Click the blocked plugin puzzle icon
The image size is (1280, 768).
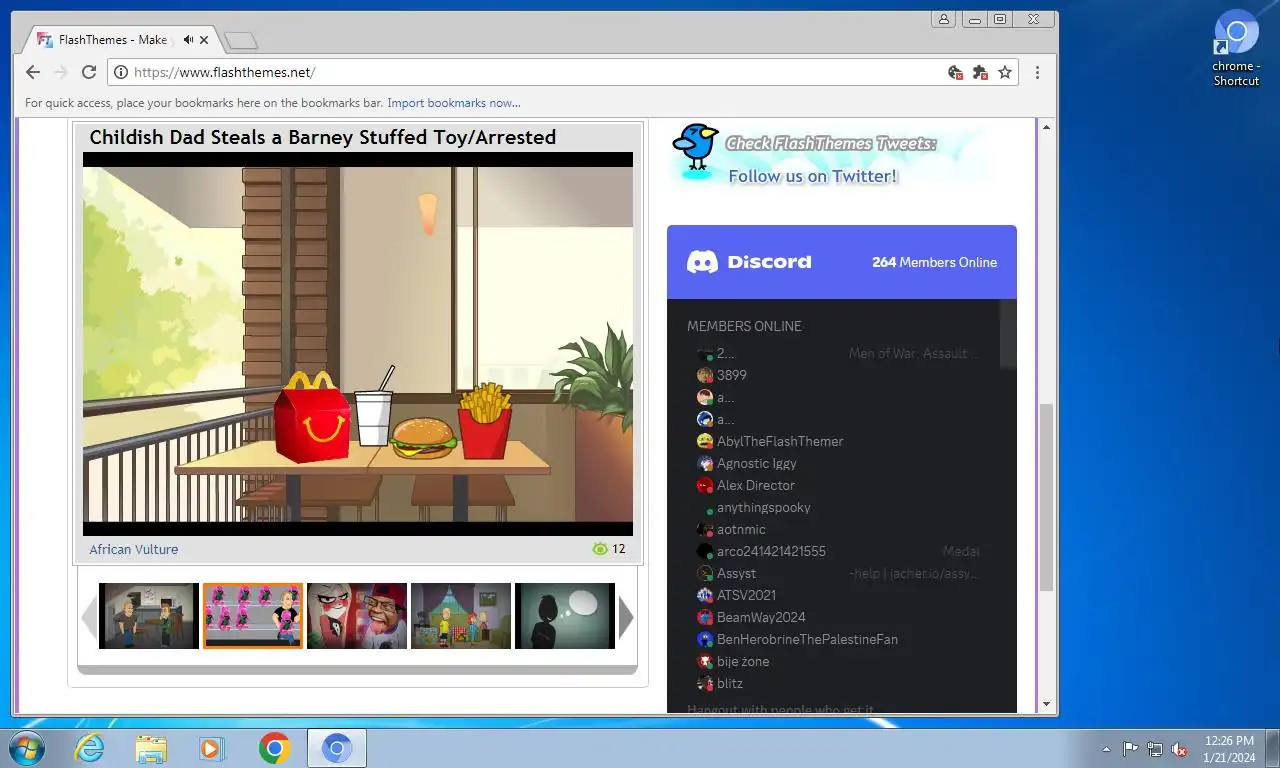pos(980,72)
